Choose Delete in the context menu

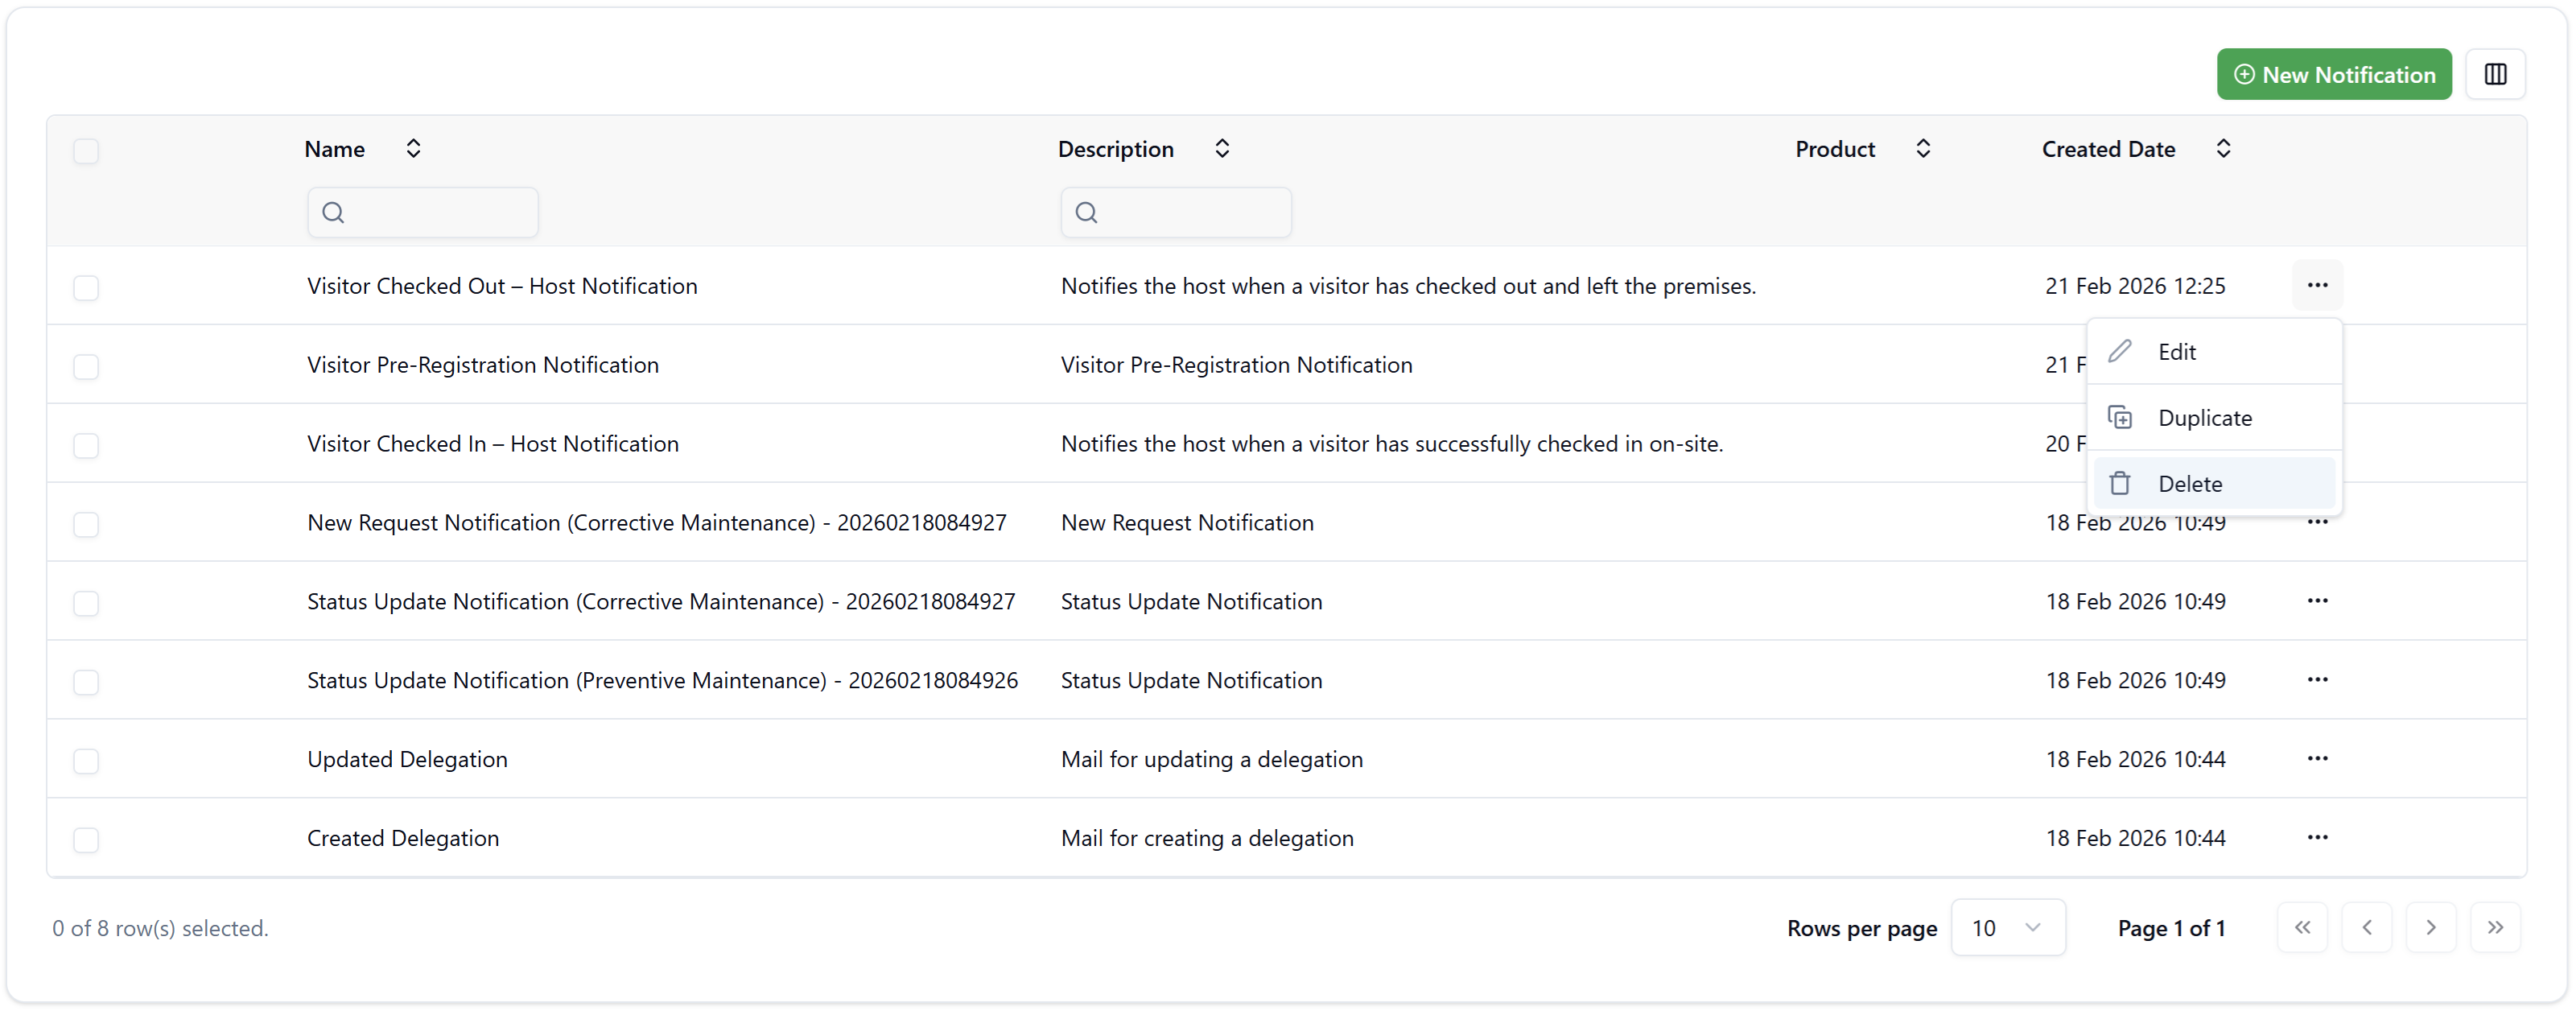click(x=2214, y=484)
